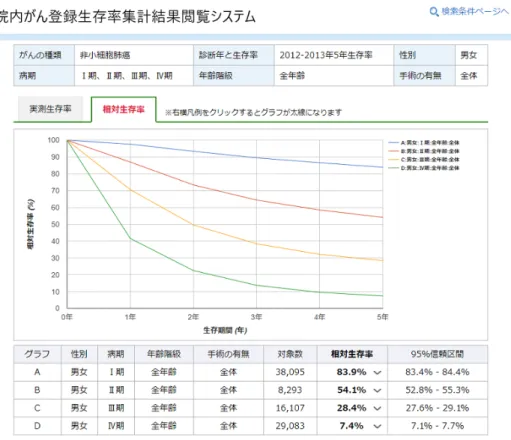Click the 年齢階級 column header in results table
511x440 pixels.
[164, 354]
